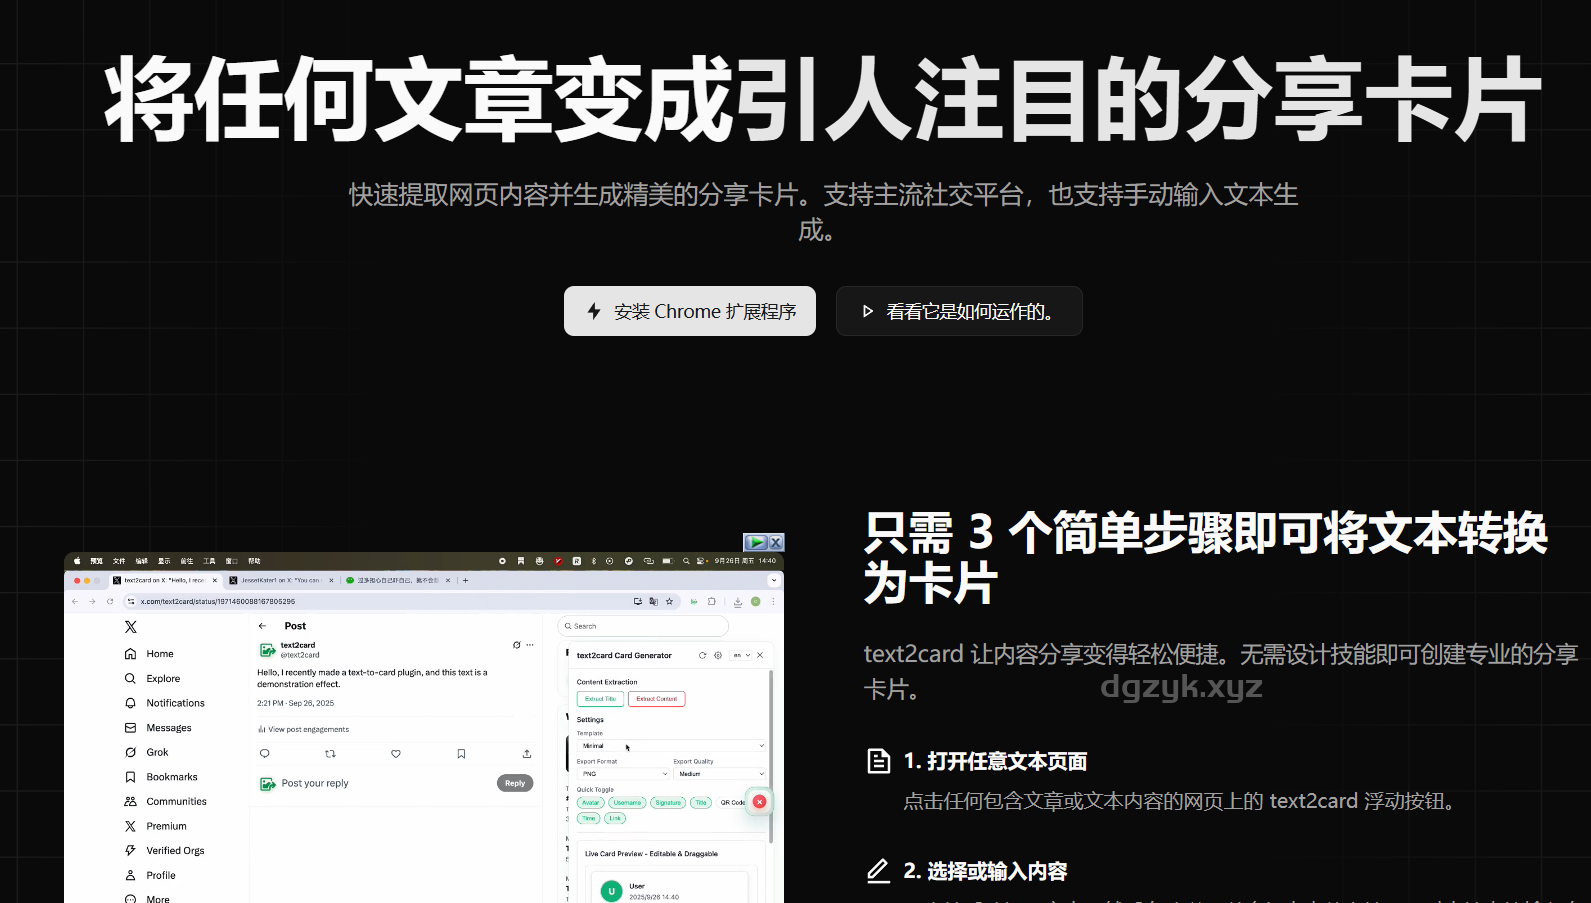Click the refresh icon in the text2card panel header

click(702, 656)
